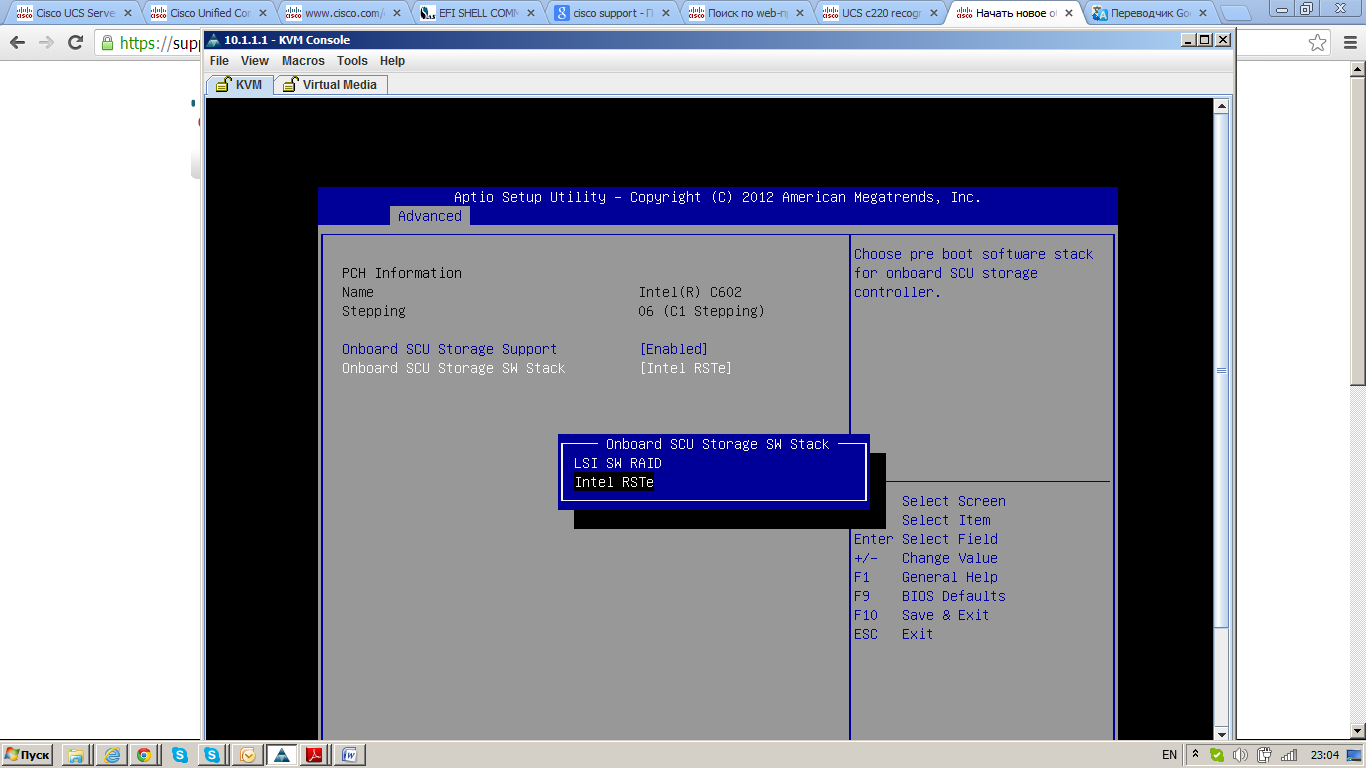Switch to the EFI SHELL COMM Chrome tab
This screenshot has height=768, width=1366.
tap(476, 13)
